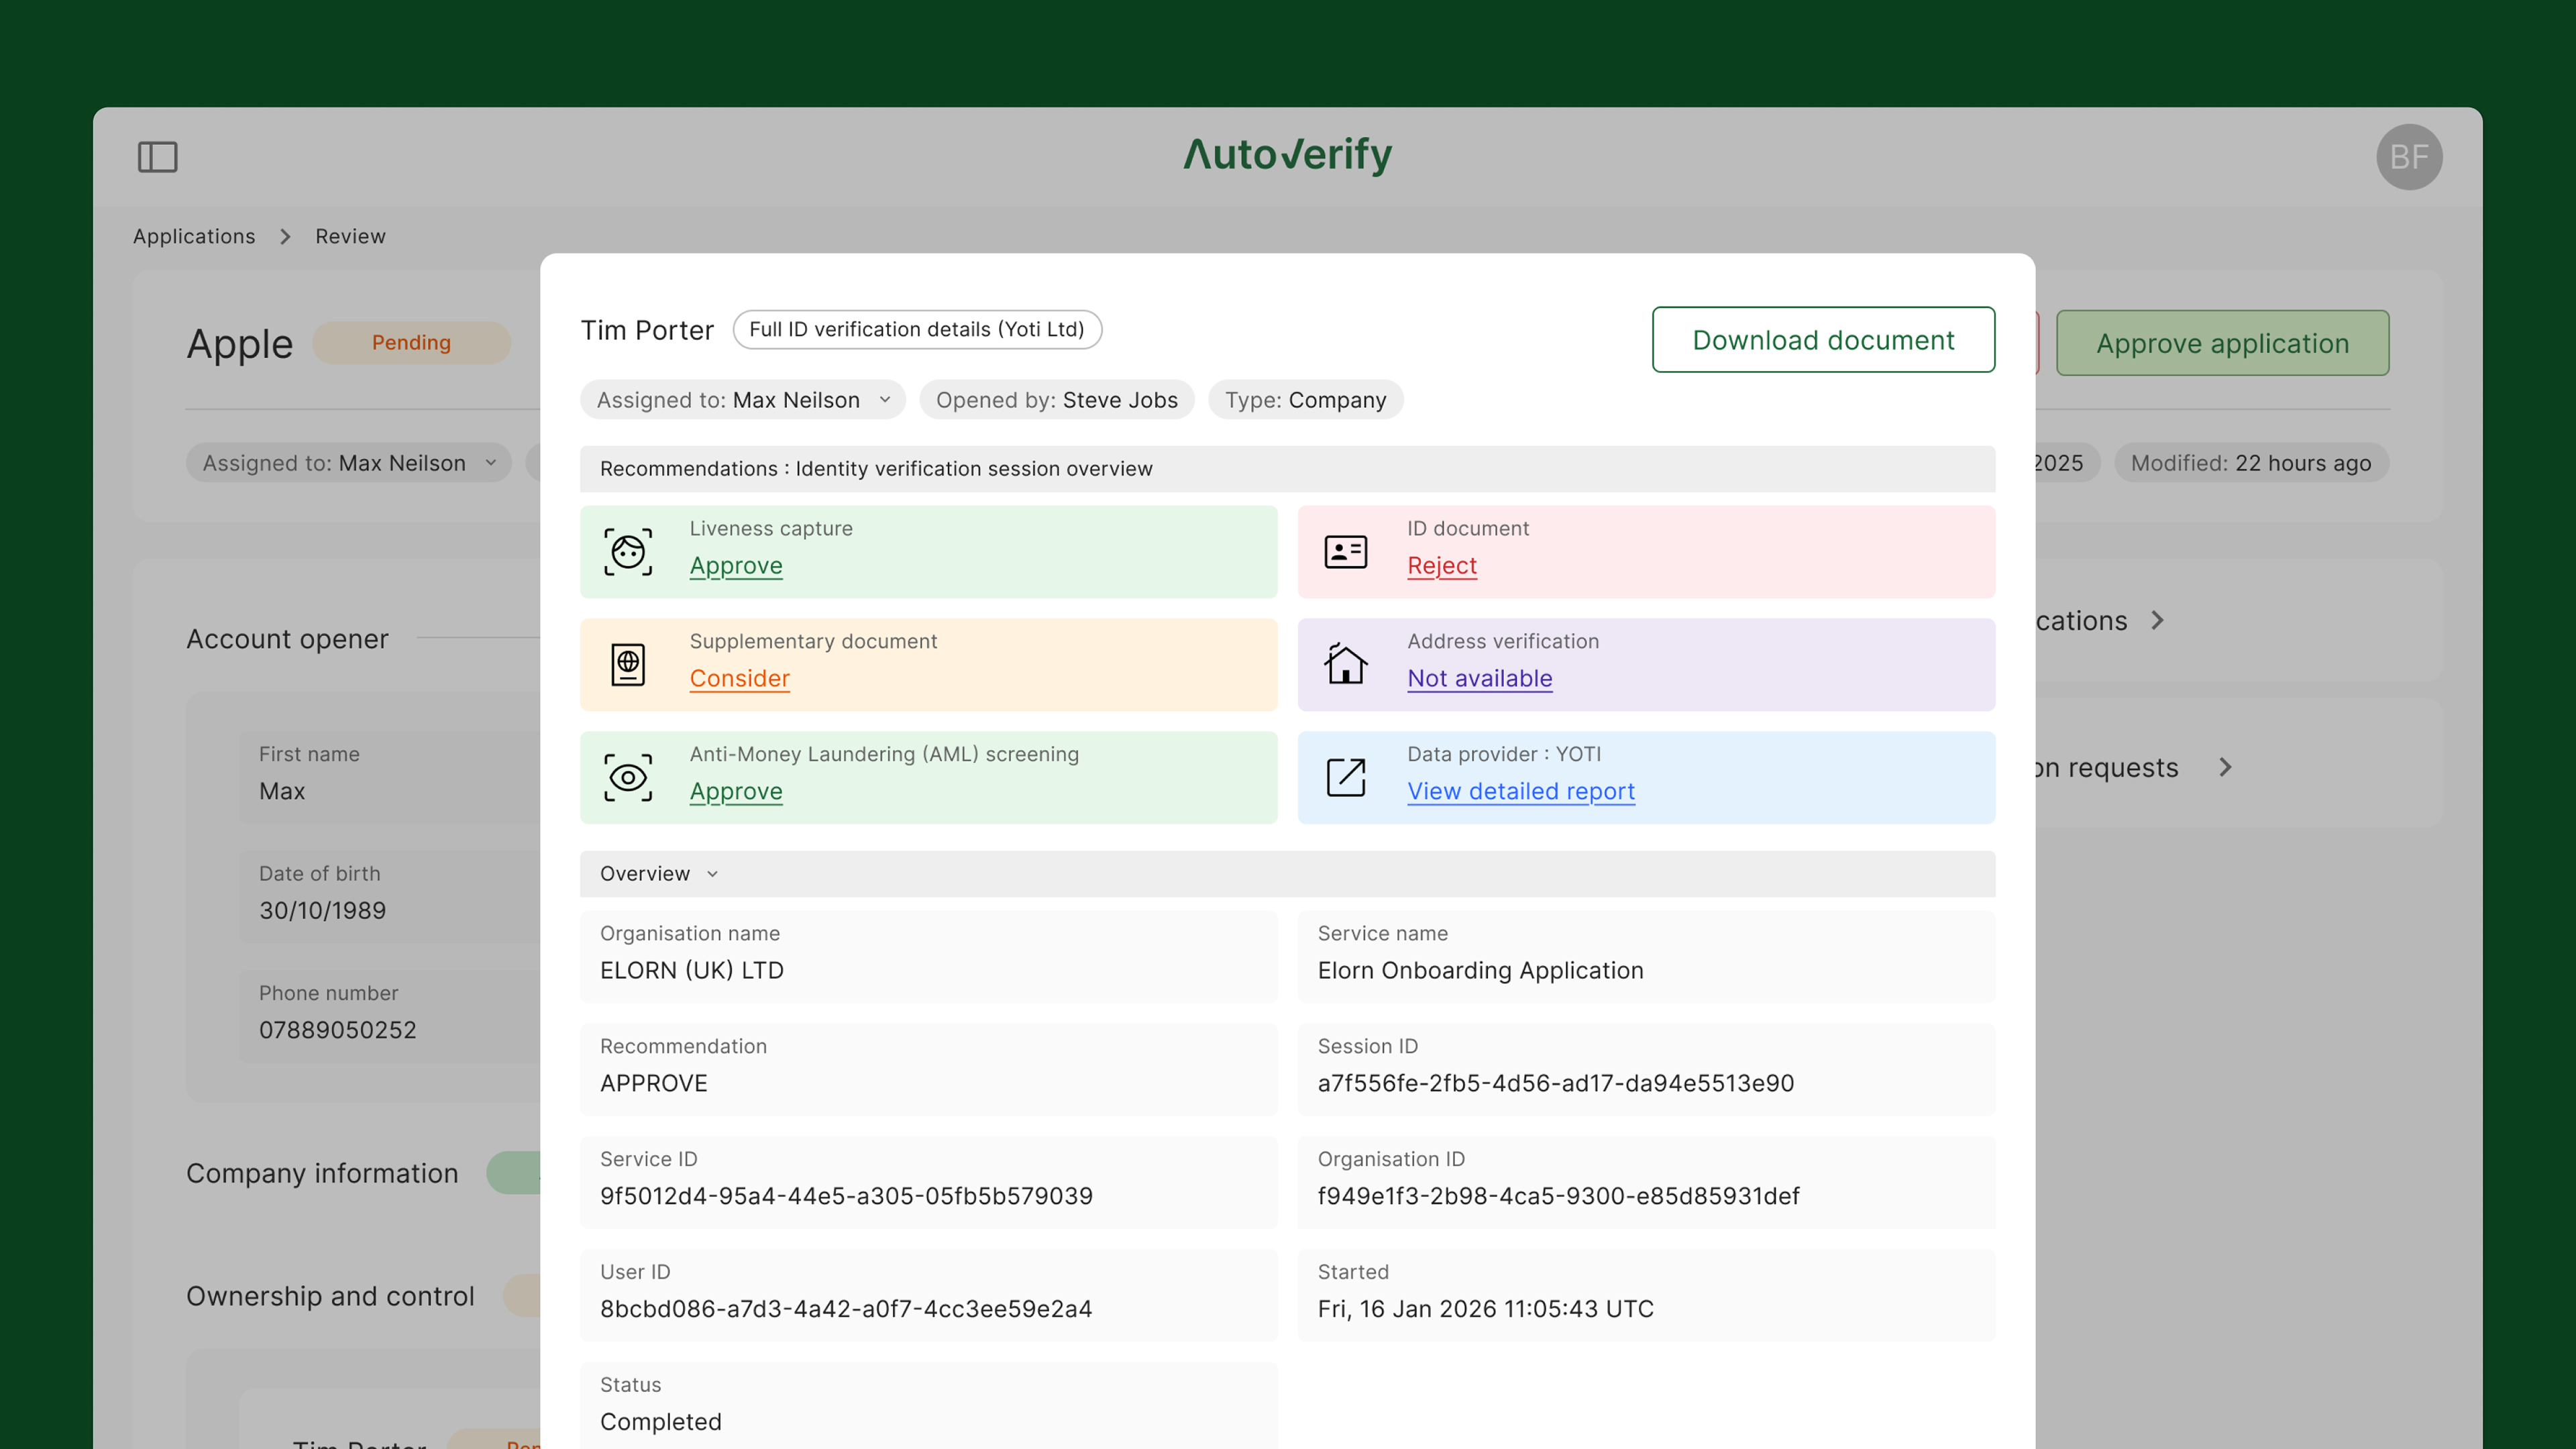
Task: Click the Address verification house icon
Action: coord(1345,665)
